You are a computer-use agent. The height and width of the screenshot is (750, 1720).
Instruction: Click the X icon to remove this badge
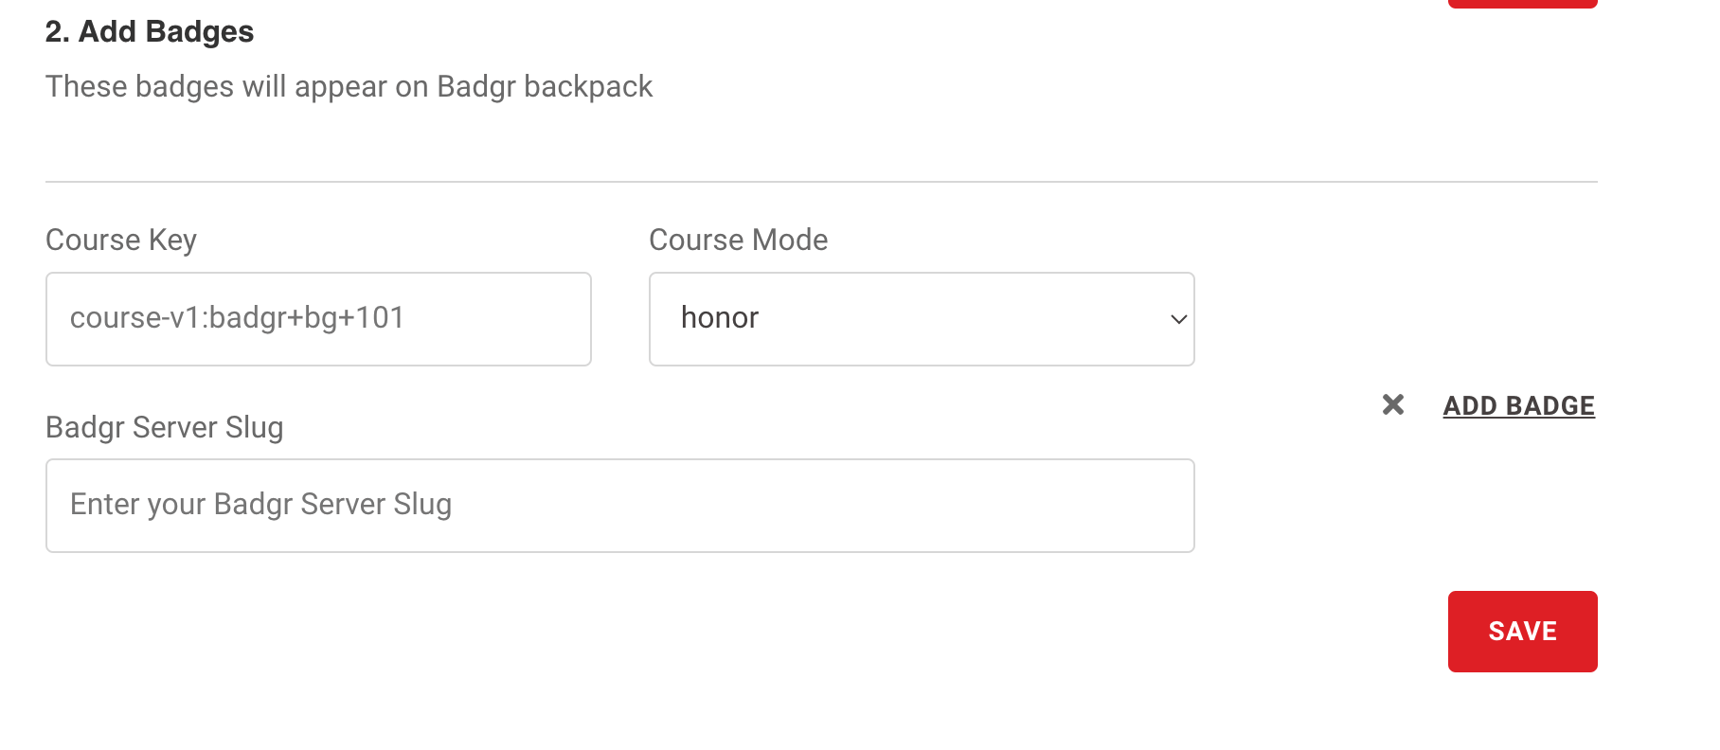point(1394,405)
